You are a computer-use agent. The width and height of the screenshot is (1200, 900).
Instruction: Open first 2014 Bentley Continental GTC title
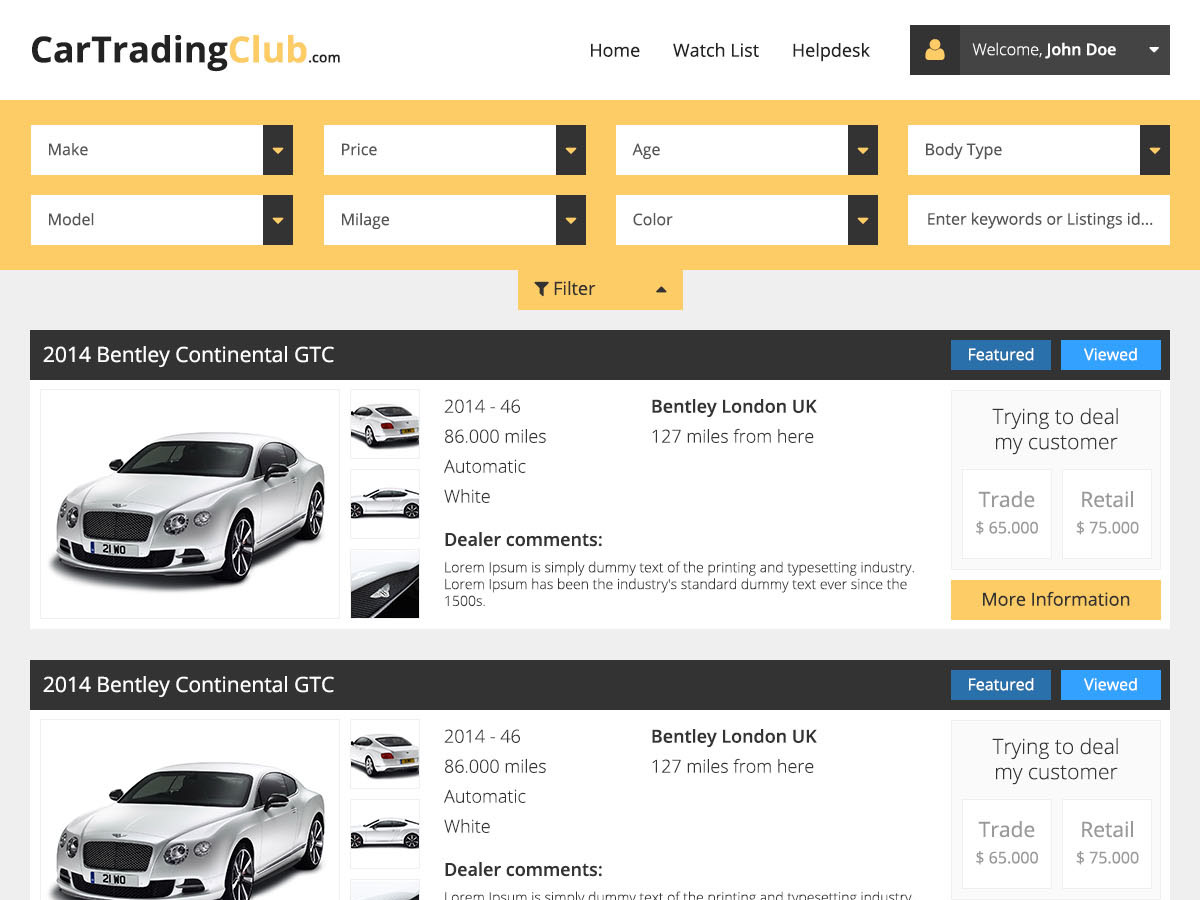(x=188, y=355)
